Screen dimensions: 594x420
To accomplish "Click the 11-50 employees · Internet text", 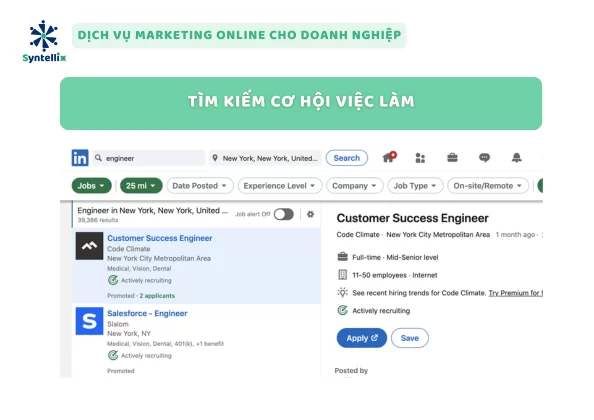I will [x=395, y=275].
